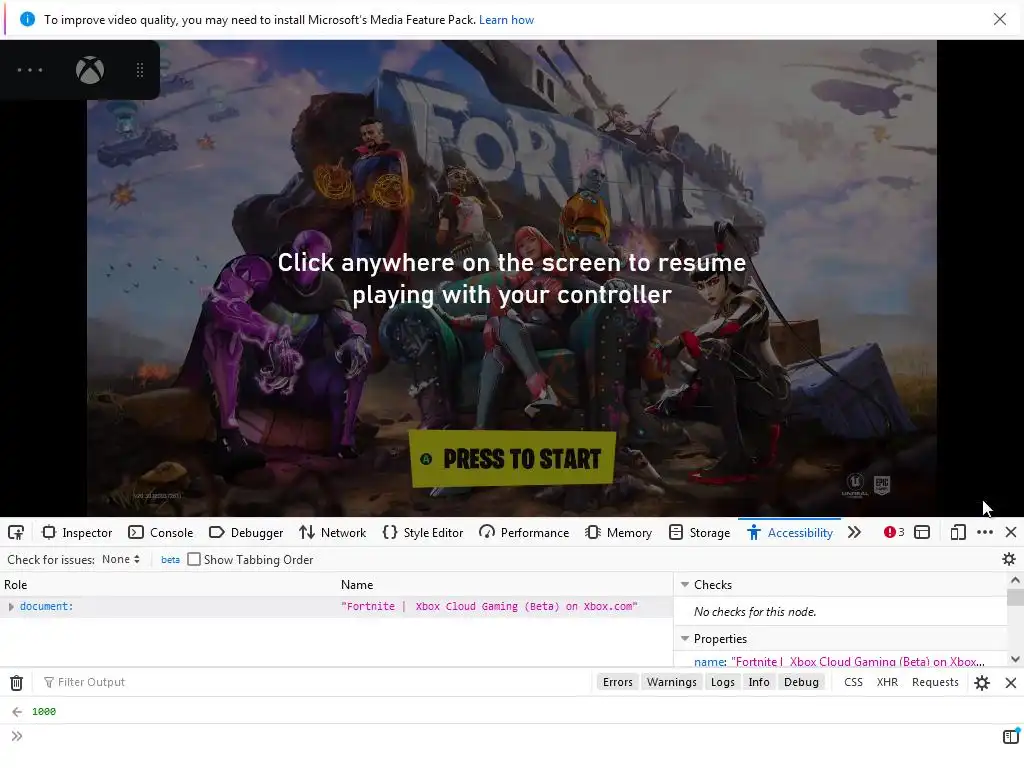Toggle the XHR filter
1024x768 pixels.
tap(887, 682)
